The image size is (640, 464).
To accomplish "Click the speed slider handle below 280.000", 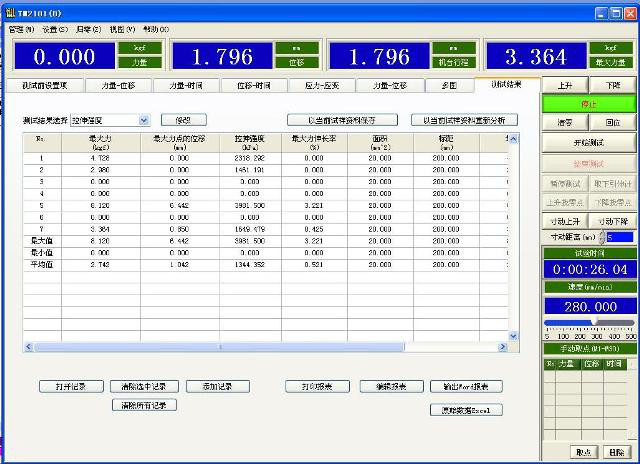I will [x=595, y=322].
